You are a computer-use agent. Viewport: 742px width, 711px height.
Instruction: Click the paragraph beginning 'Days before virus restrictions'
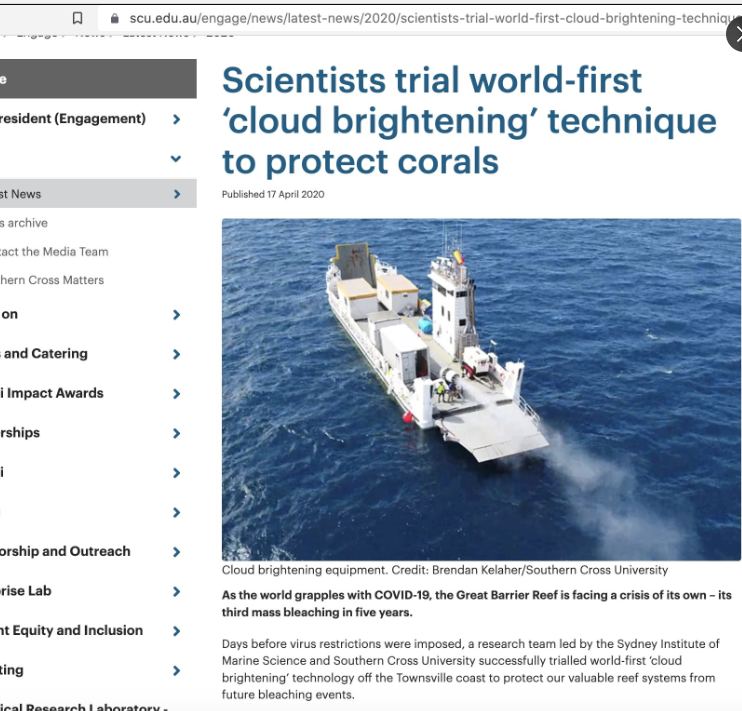tap(471, 669)
